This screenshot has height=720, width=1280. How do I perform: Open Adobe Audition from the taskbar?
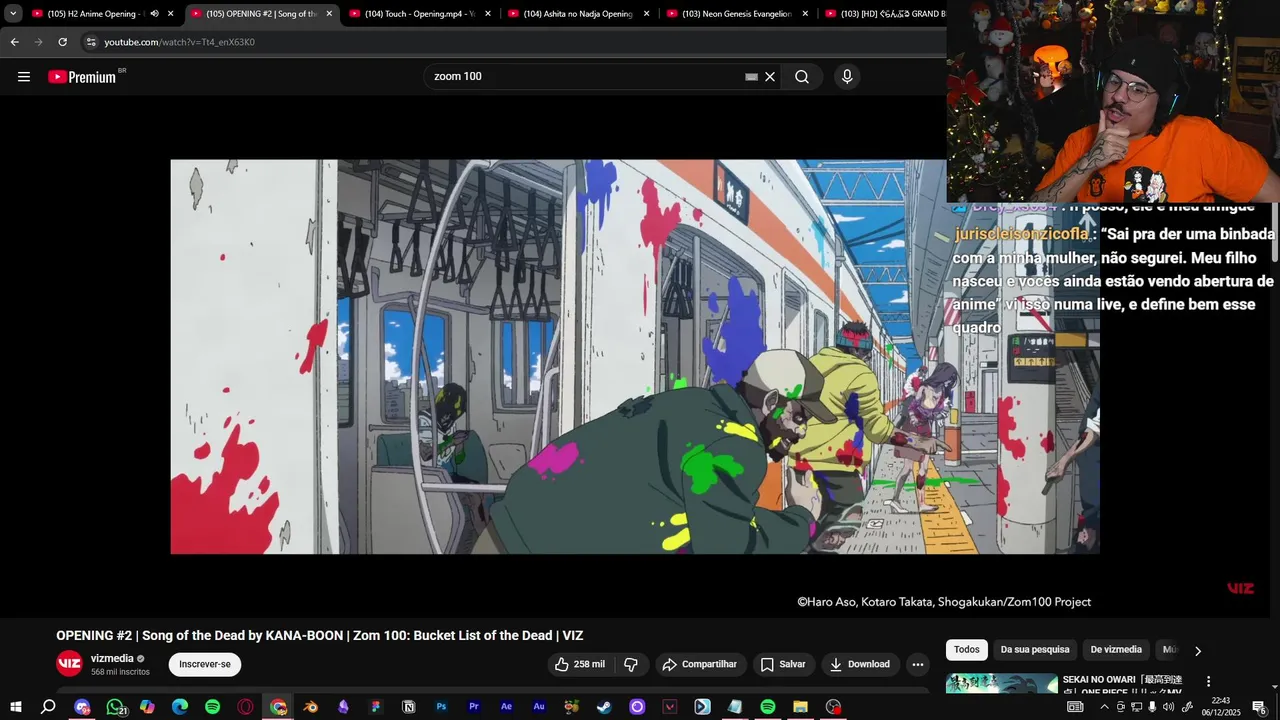pos(539,707)
